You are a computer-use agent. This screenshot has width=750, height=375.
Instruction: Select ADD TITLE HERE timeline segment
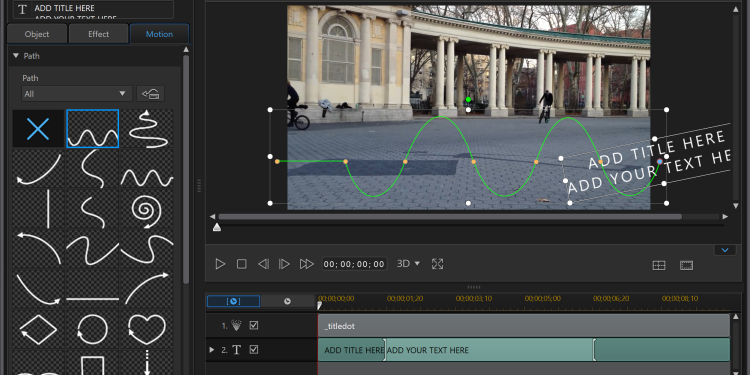(x=352, y=350)
